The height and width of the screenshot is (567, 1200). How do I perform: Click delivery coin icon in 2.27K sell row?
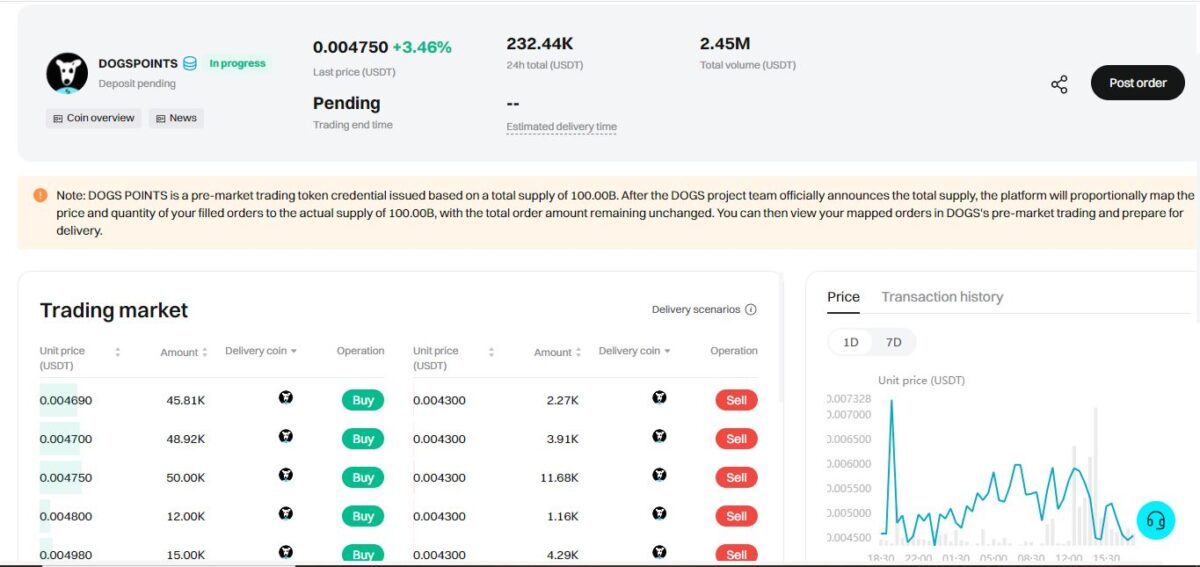659,398
